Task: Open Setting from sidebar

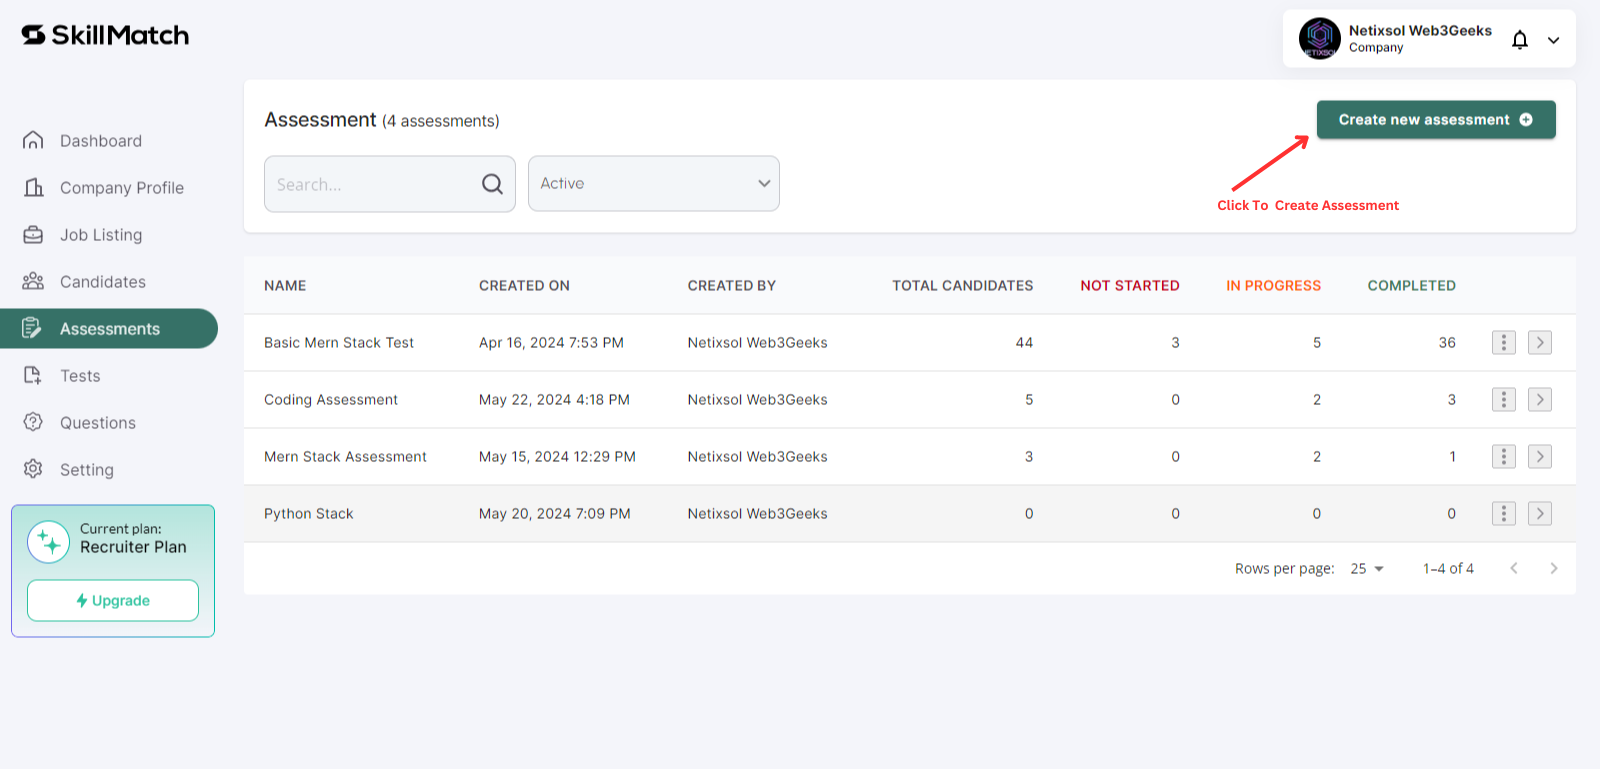Action: tap(68, 470)
